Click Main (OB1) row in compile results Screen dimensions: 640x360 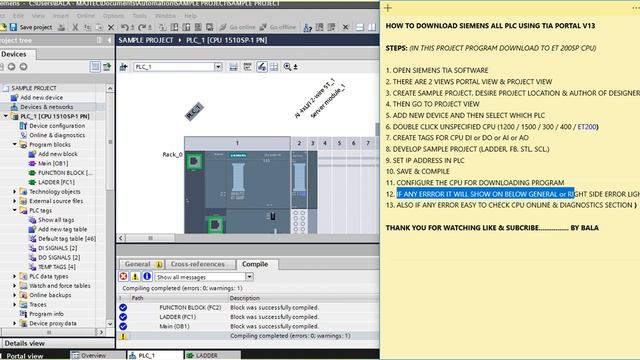(248, 327)
